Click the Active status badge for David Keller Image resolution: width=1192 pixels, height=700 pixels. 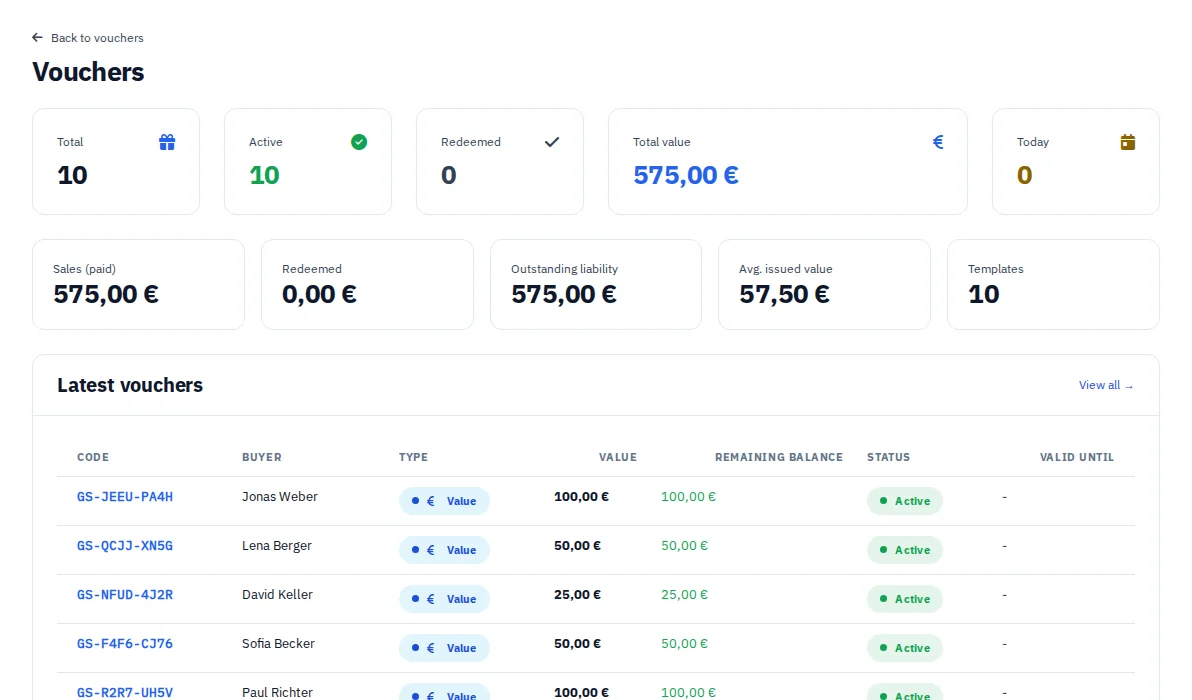(x=905, y=599)
